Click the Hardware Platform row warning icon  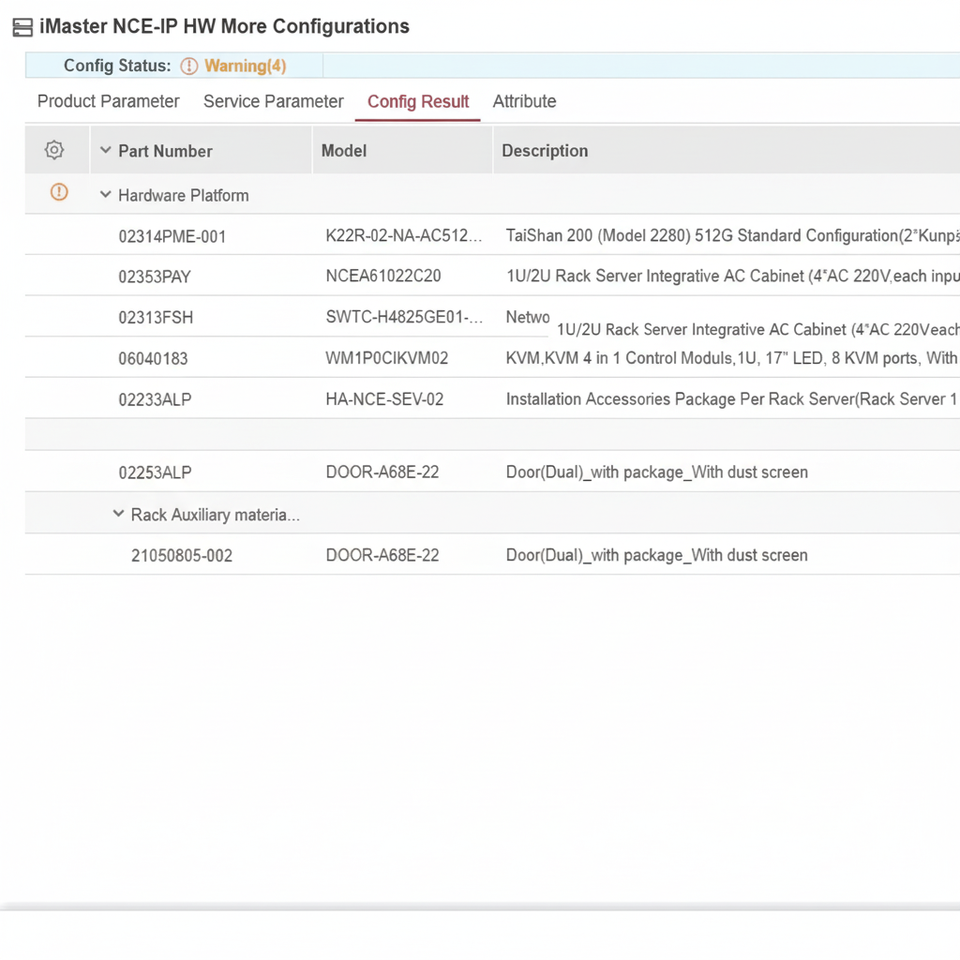59,192
